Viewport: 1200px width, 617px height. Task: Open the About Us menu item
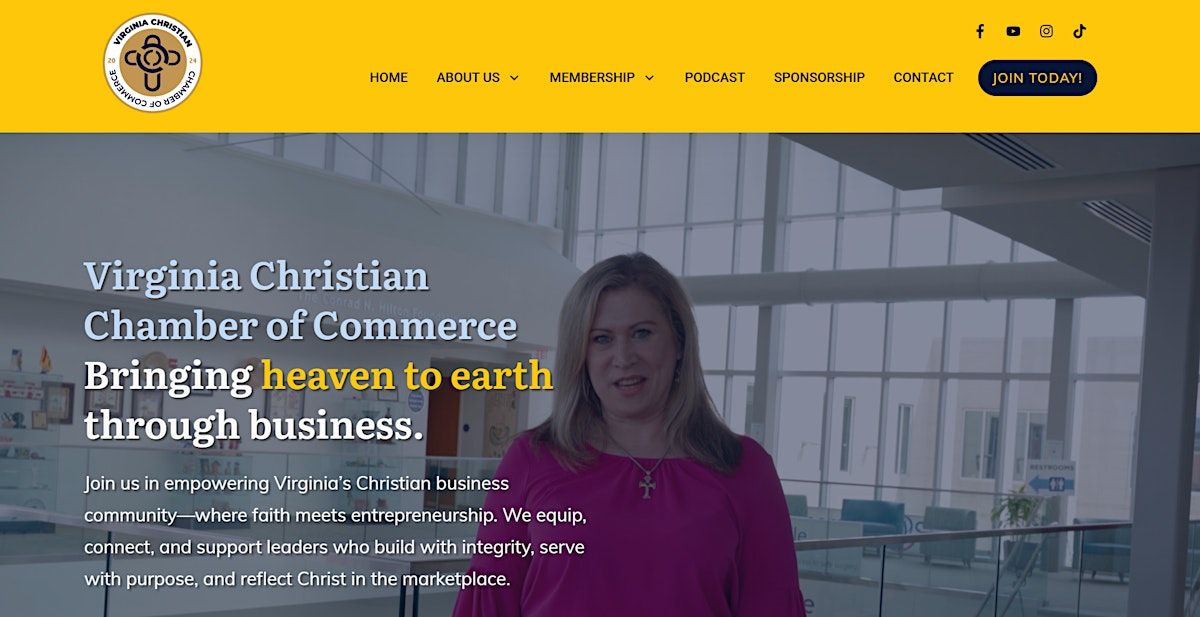(468, 77)
